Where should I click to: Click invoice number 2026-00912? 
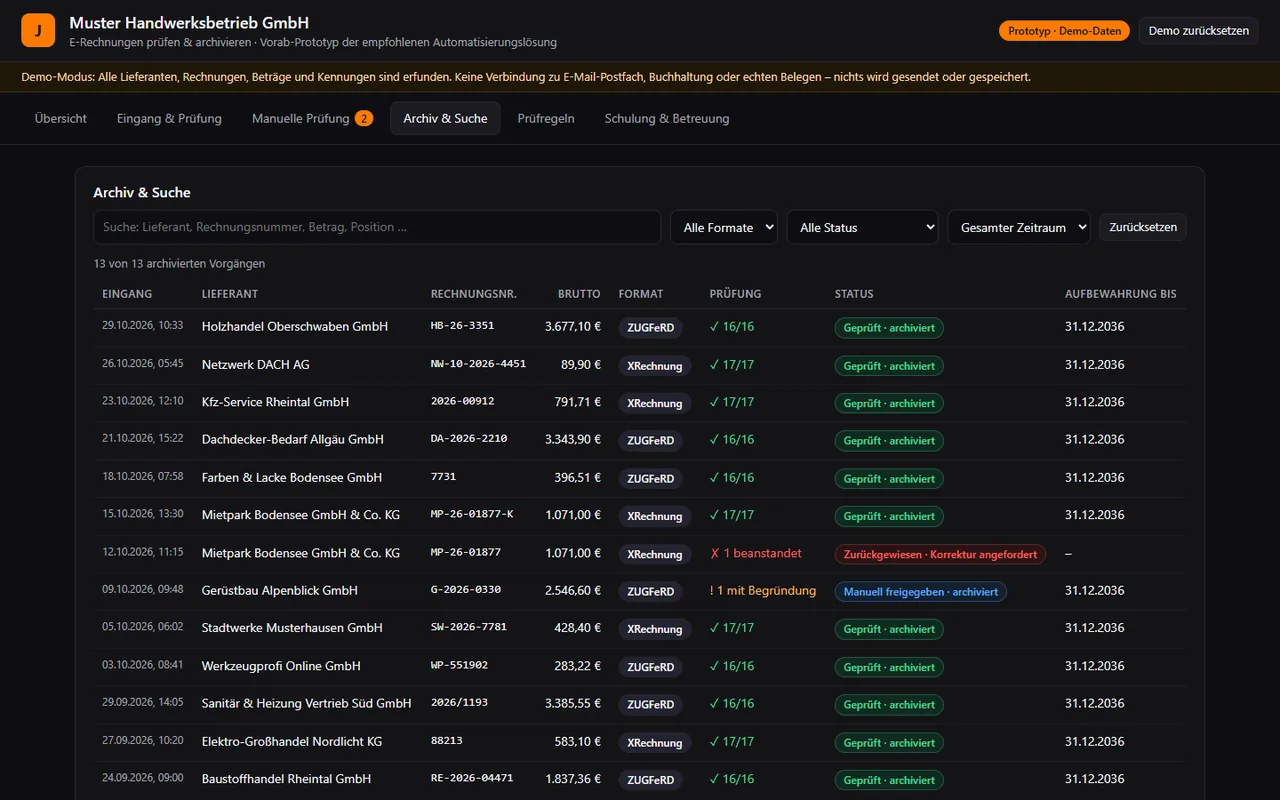click(x=462, y=401)
